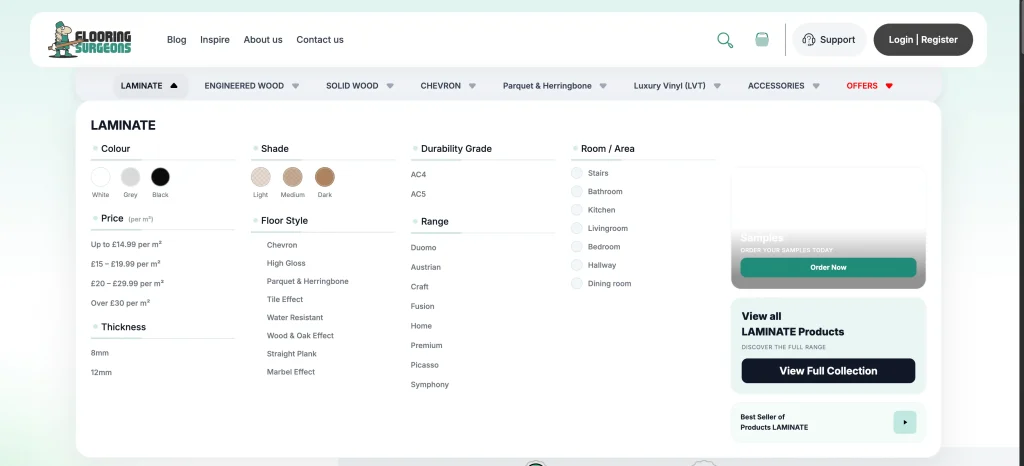Screen dimensions: 1024x466
Task: Open the Chevron floor style
Action: point(282,245)
